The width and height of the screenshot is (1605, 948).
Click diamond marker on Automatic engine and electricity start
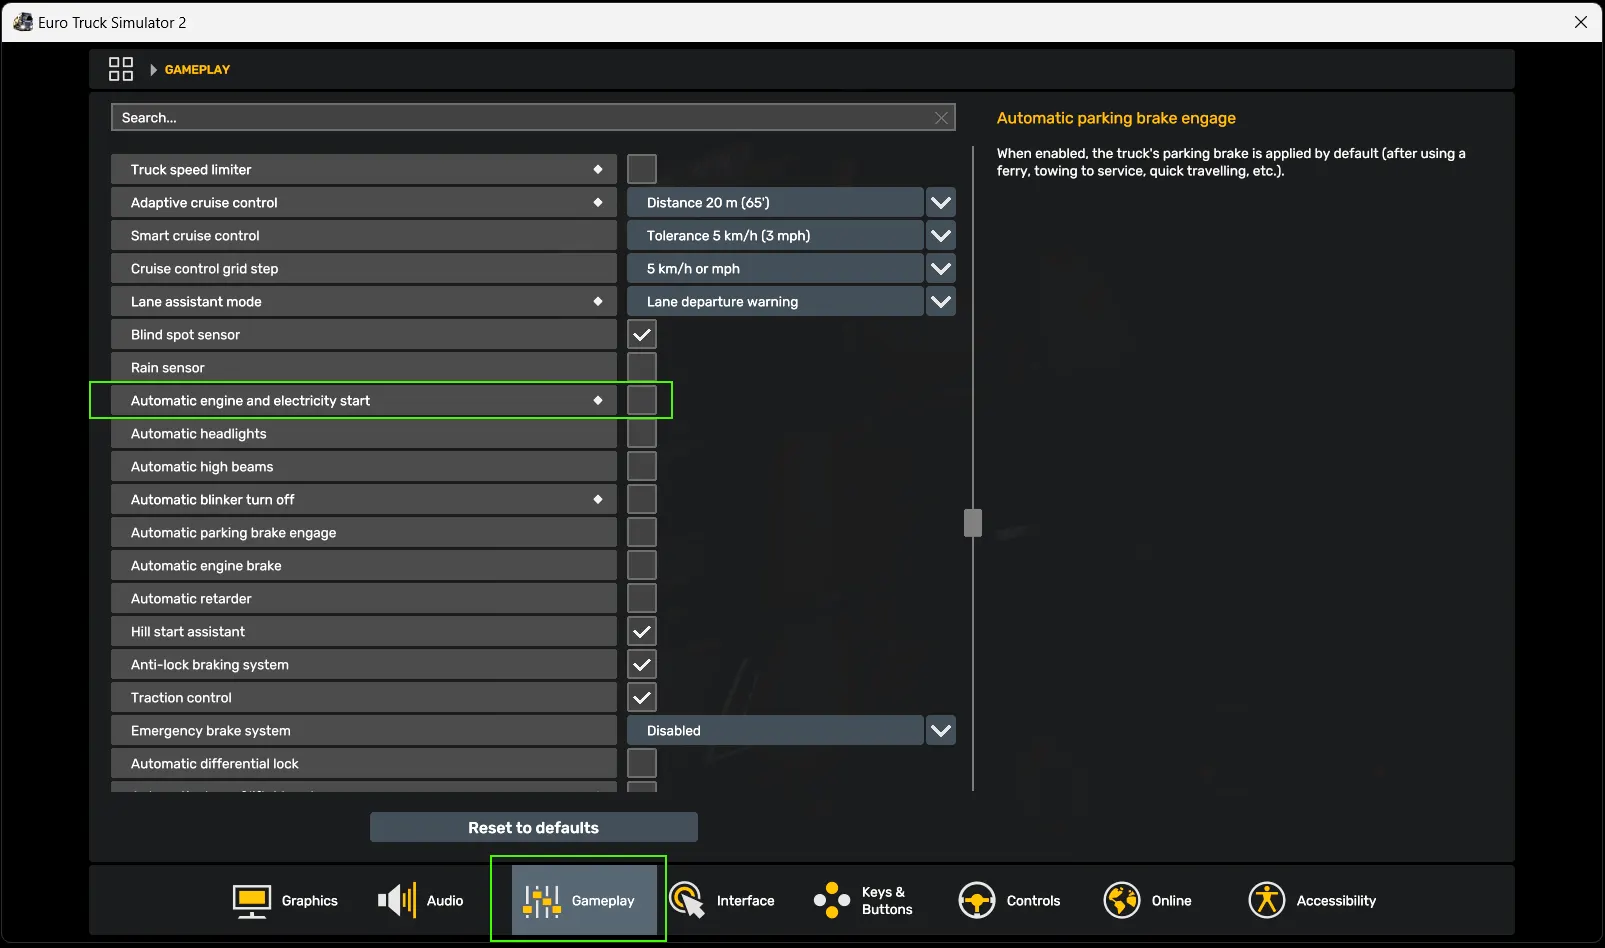click(598, 400)
